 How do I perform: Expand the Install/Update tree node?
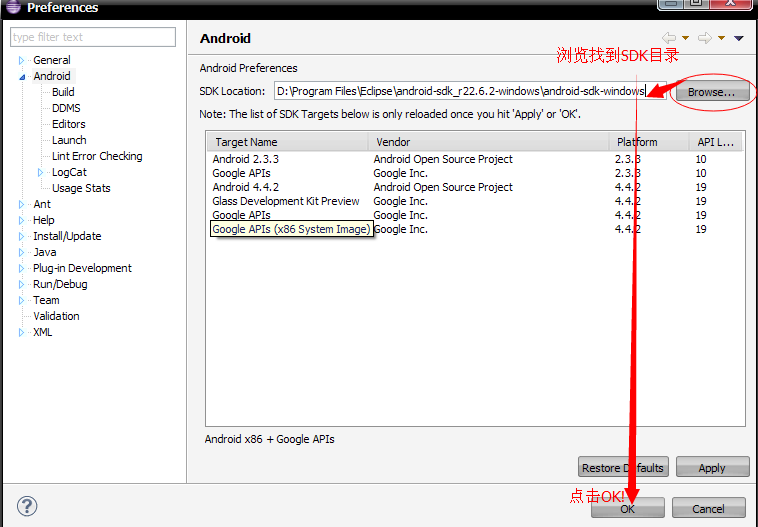(x=21, y=236)
